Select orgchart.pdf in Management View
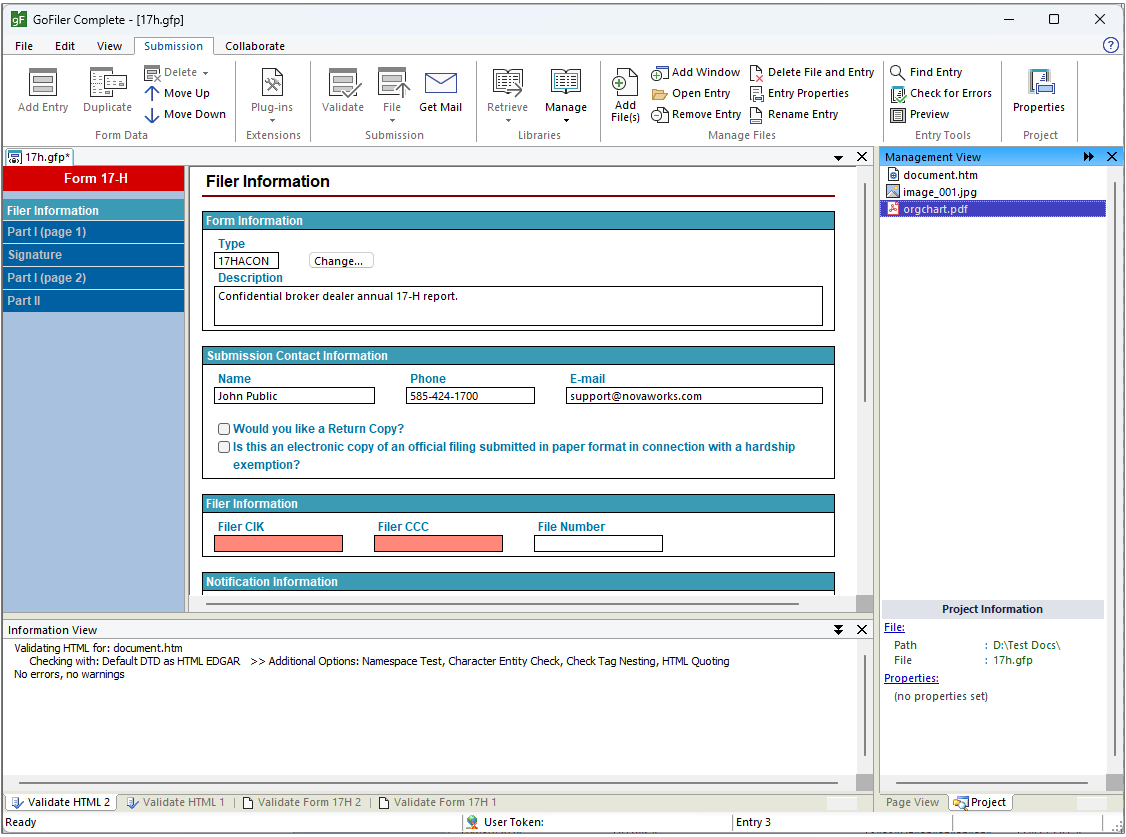Image resolution: width=1126 pixels, height=837 pixels. click(x=993, y=209)
